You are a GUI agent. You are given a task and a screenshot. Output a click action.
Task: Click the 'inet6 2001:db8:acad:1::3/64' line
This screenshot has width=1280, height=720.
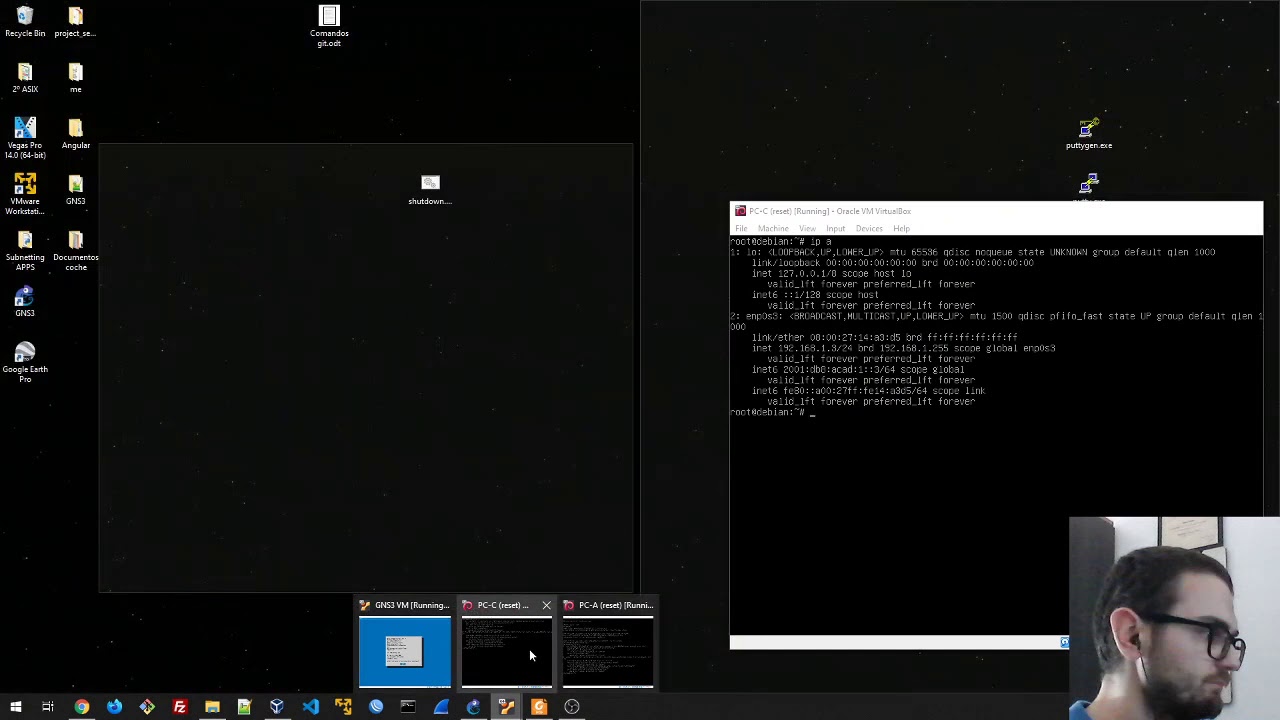(858, 370)
